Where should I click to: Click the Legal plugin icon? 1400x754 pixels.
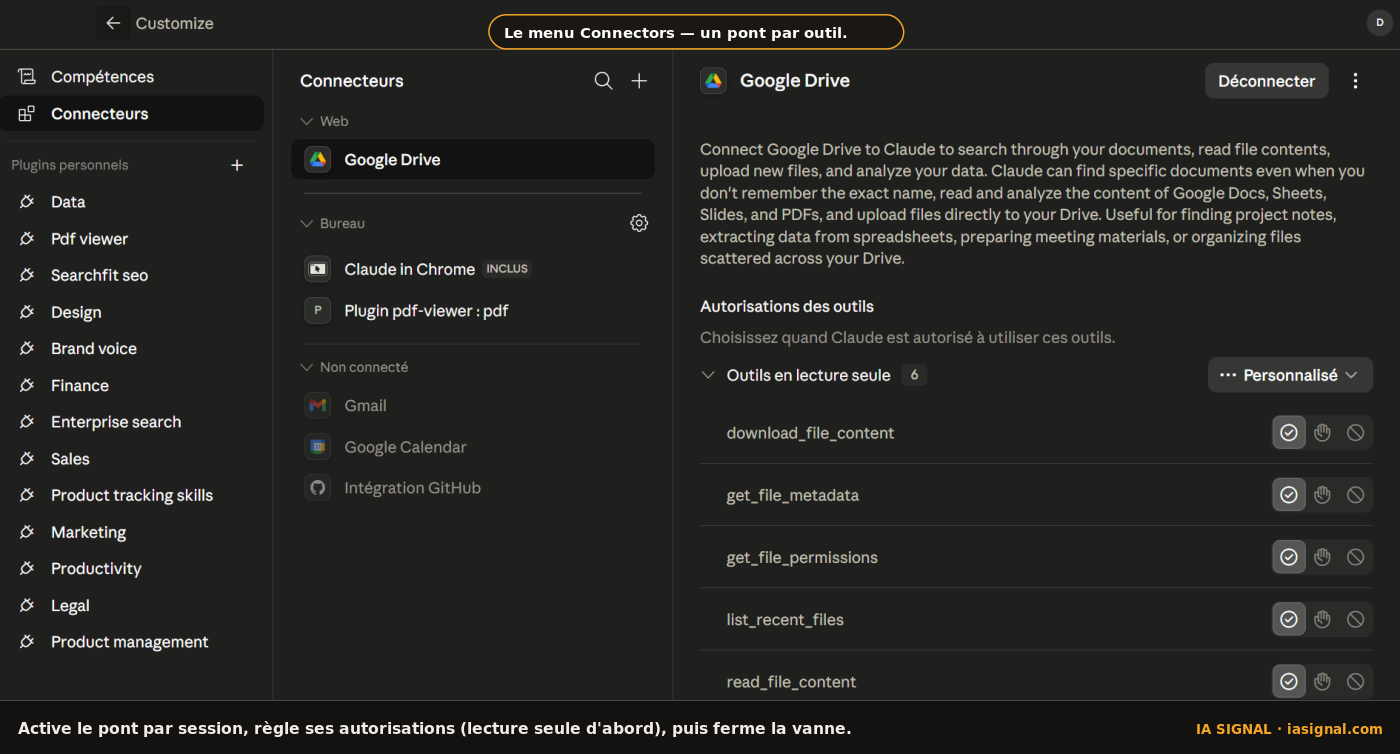click(x=27, y=605)
